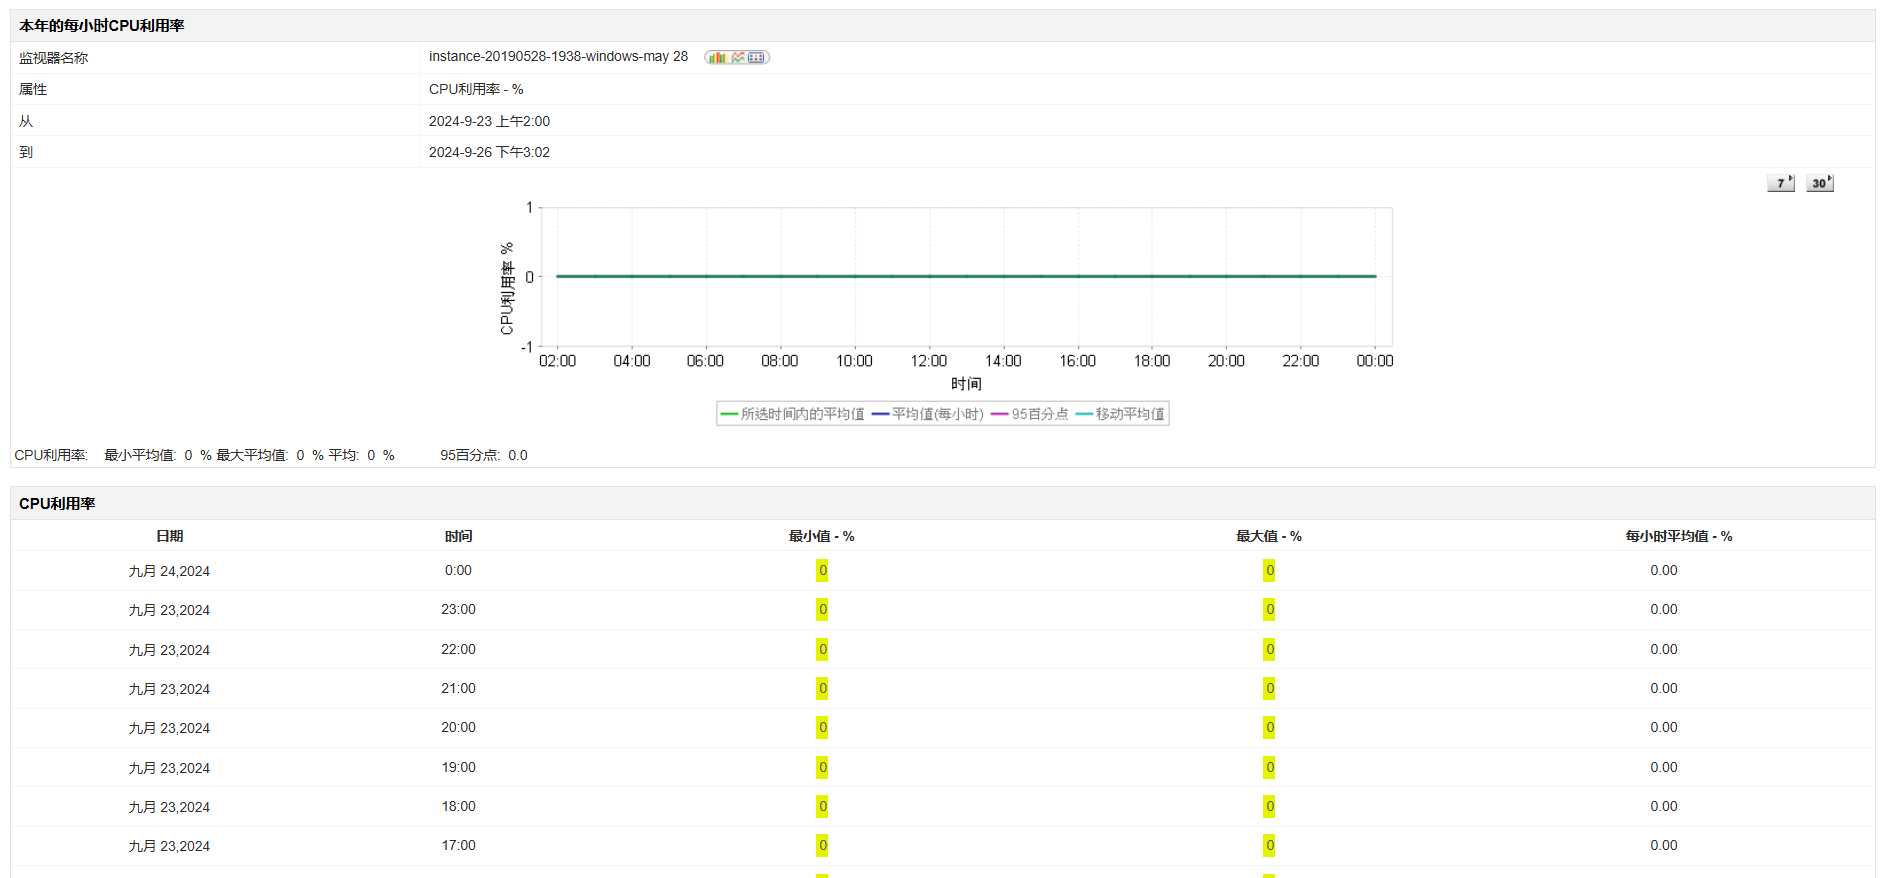Image resolution: width=1886 pixels, height=878 pixels.
Task: Click the green CPU line in chart
Action: pyautogui.click(x=966, y=276)
